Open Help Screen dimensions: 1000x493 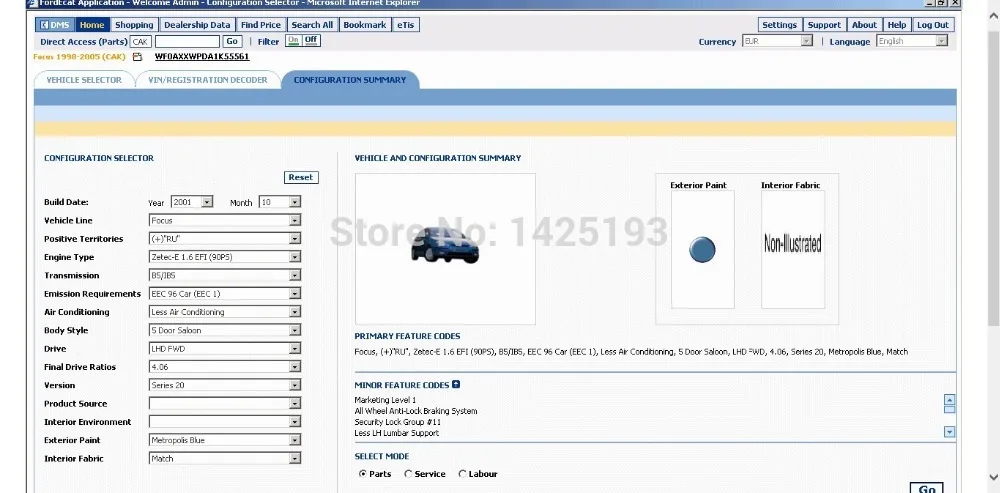897,25
